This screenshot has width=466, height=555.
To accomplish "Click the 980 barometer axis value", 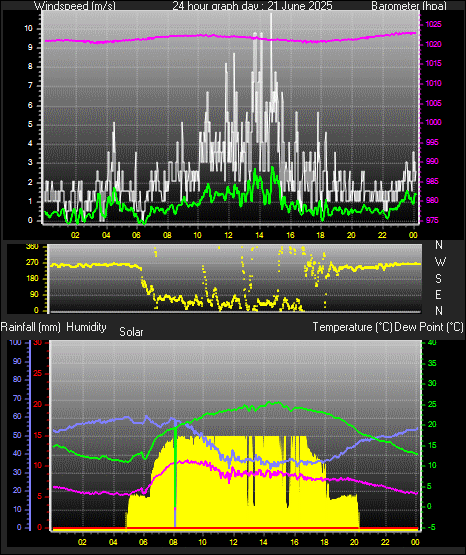I will [x=432, y=200].
